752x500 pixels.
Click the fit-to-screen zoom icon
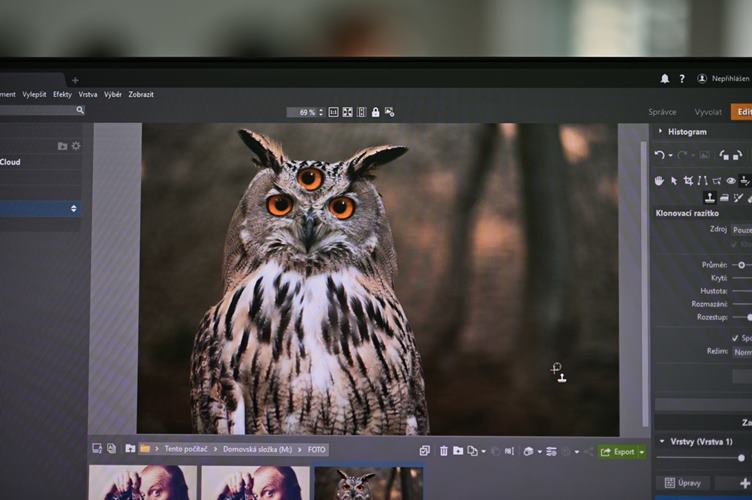347,112
